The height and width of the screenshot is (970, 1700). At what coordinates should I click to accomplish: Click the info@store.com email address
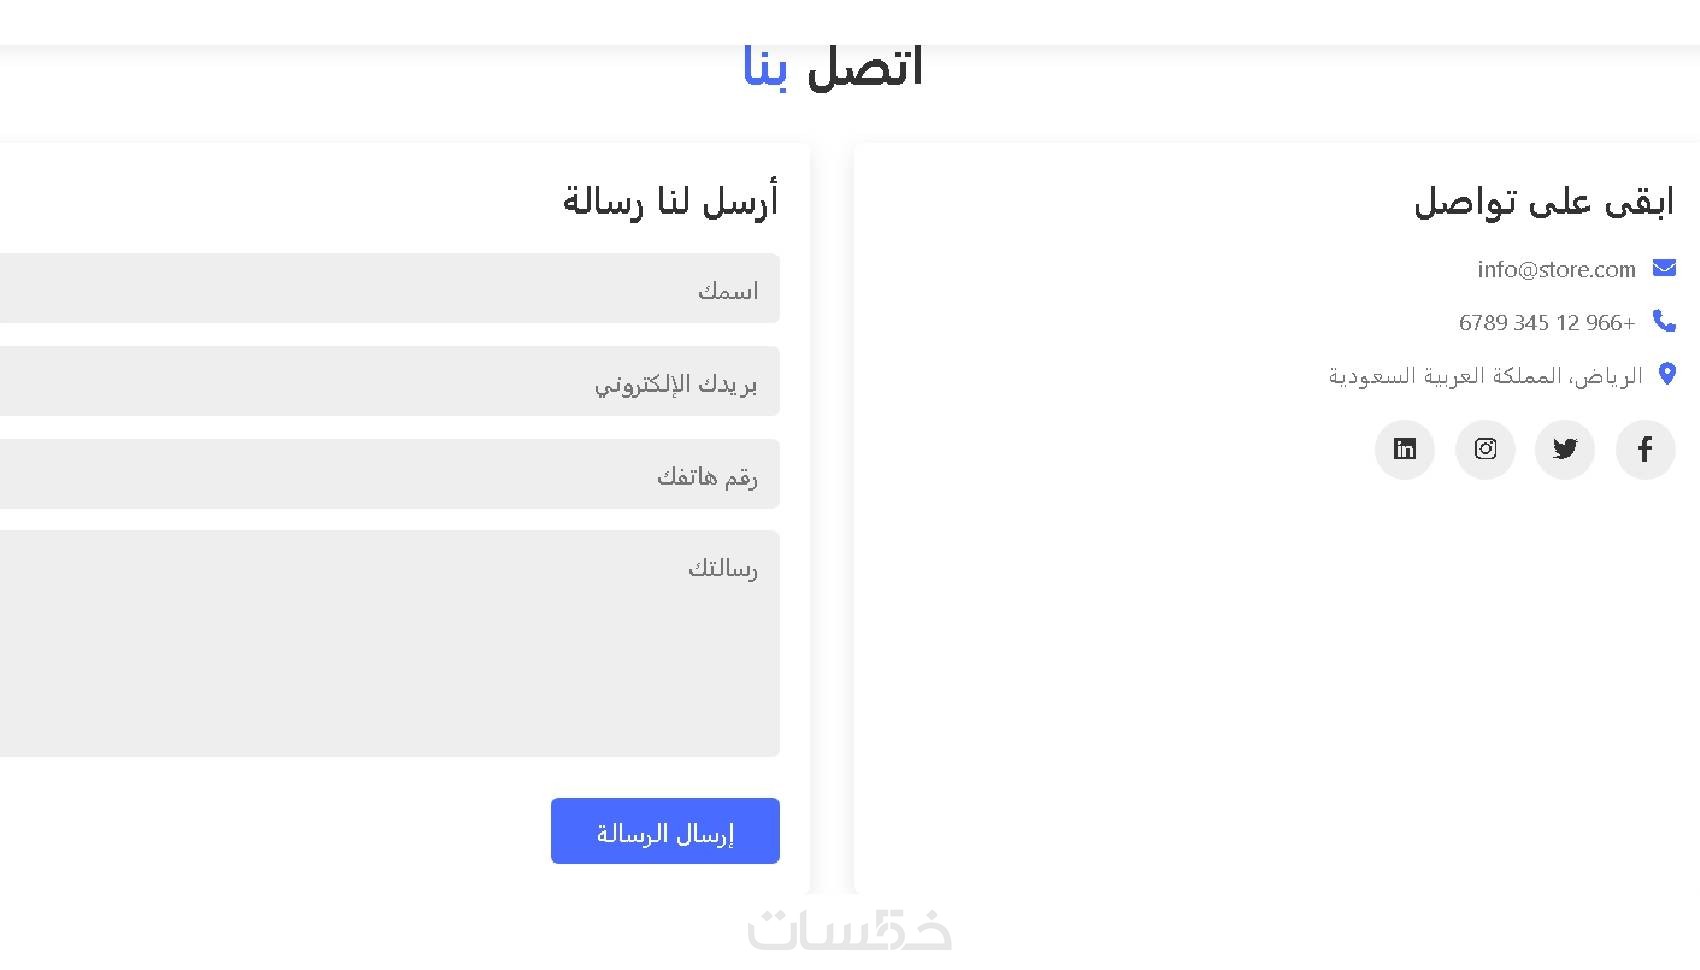coord(1556,269)
